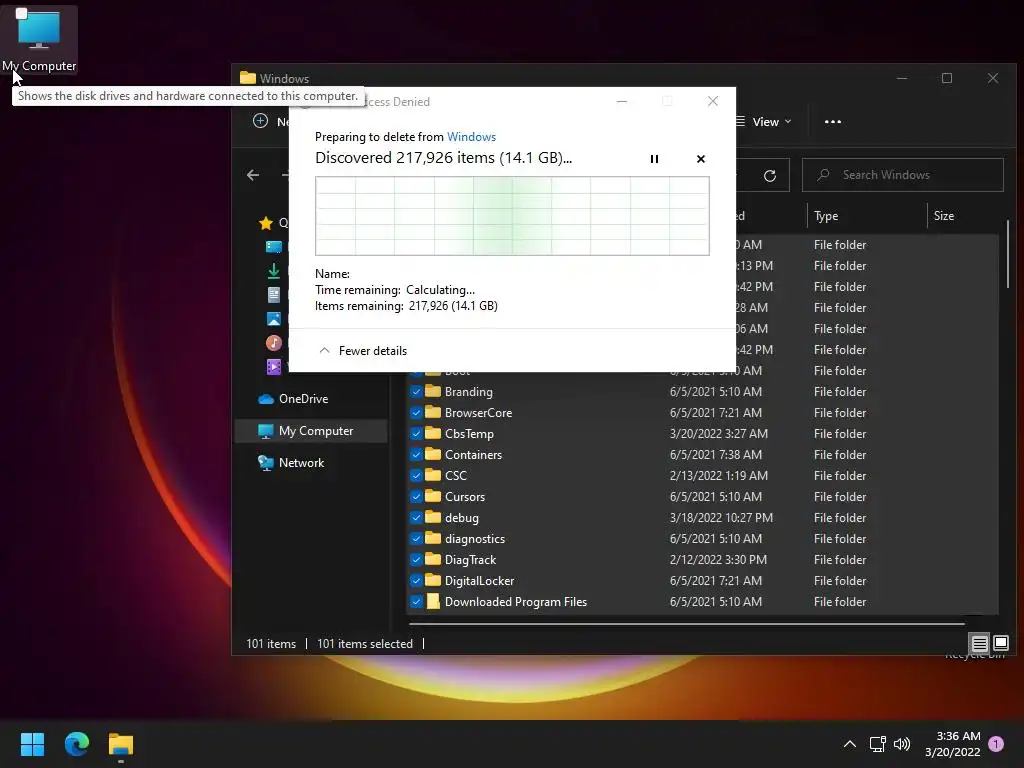Uncheck the BrowserCore folder checkbox

pyautogui.click(x=416, y=413)
